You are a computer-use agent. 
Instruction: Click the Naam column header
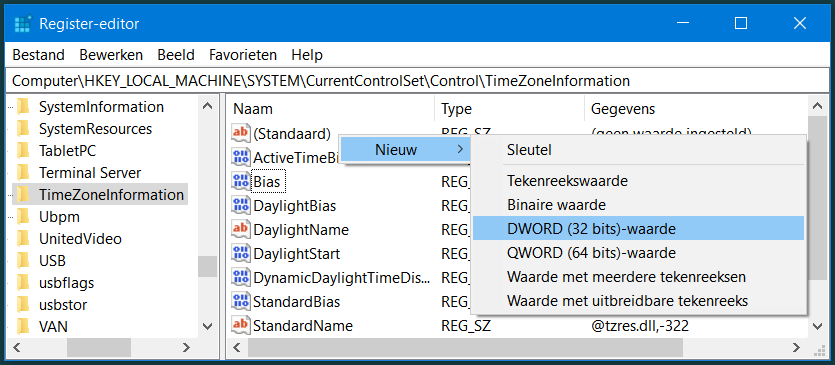click(x=330, y=109)
